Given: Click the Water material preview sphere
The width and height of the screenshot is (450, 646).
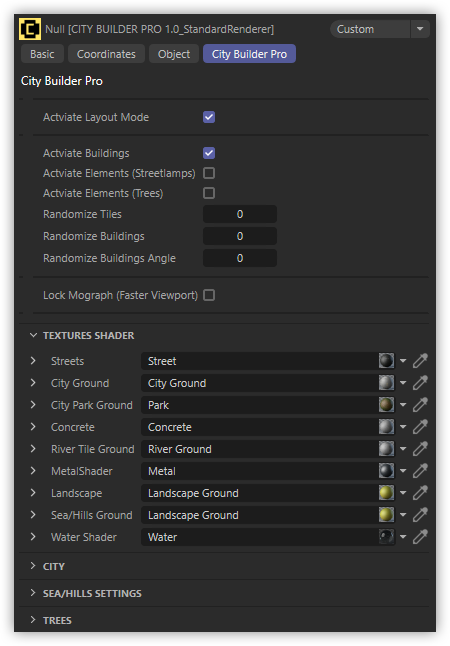Looking at the screenshot, I should tap(386, 537).
